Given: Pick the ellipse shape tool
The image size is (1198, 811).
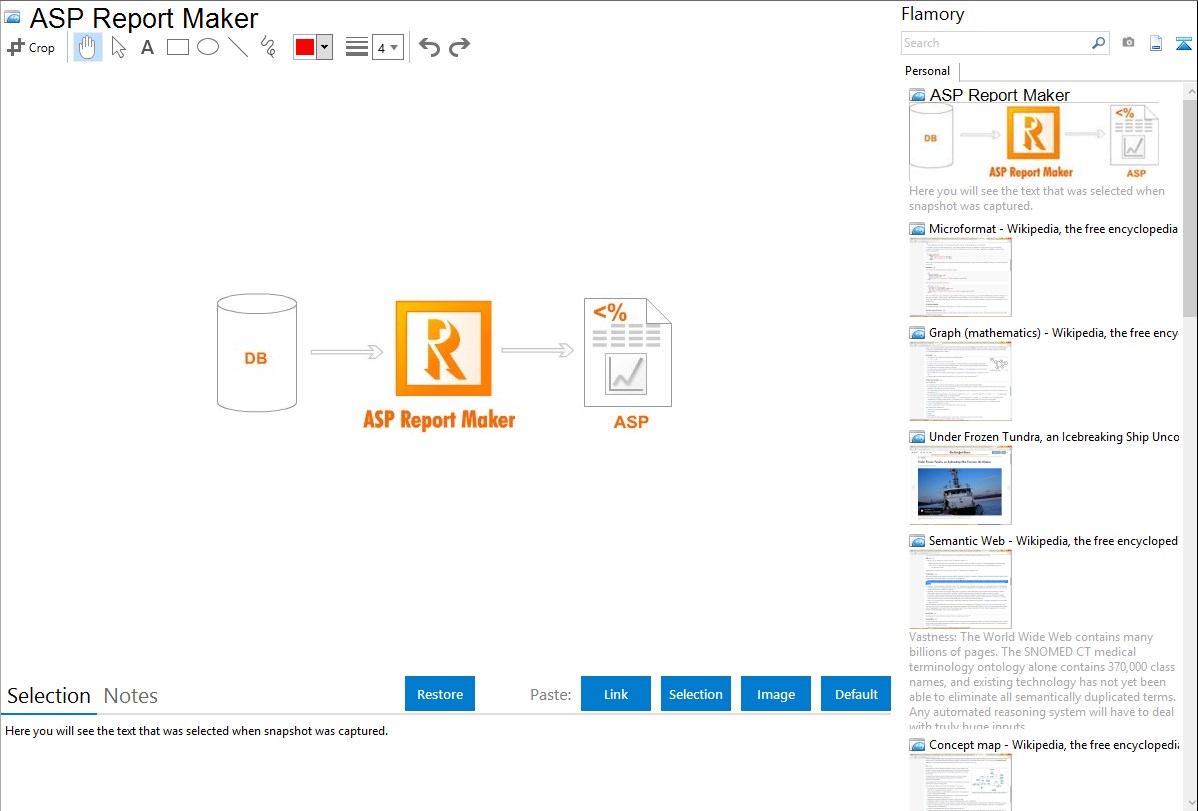Looking at the screenshot, I should coord(208,47).
